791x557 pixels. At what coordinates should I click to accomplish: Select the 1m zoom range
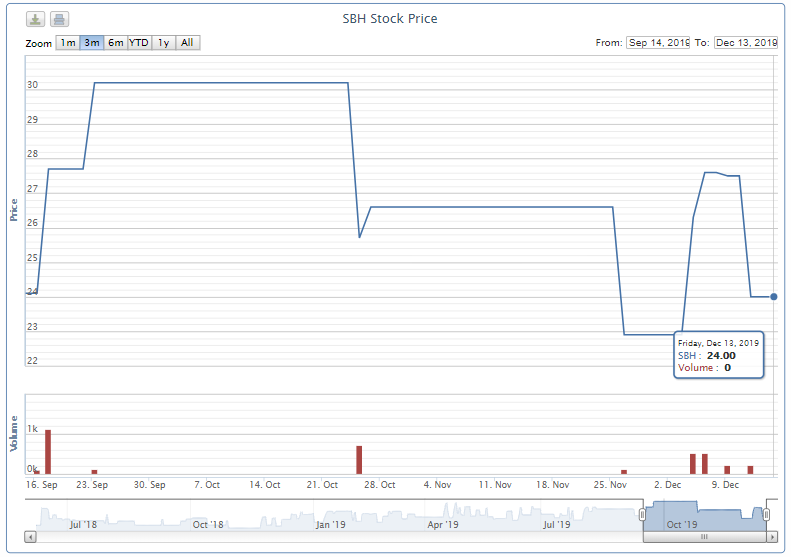pos(68,43)
